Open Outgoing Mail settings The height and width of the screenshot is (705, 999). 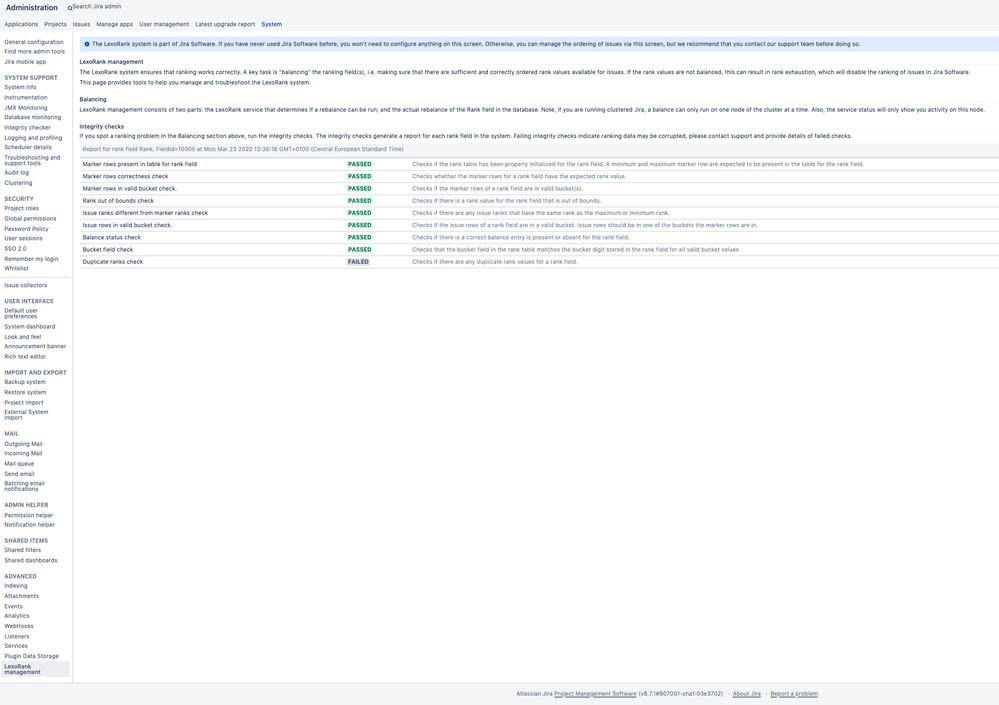(23, 444)
